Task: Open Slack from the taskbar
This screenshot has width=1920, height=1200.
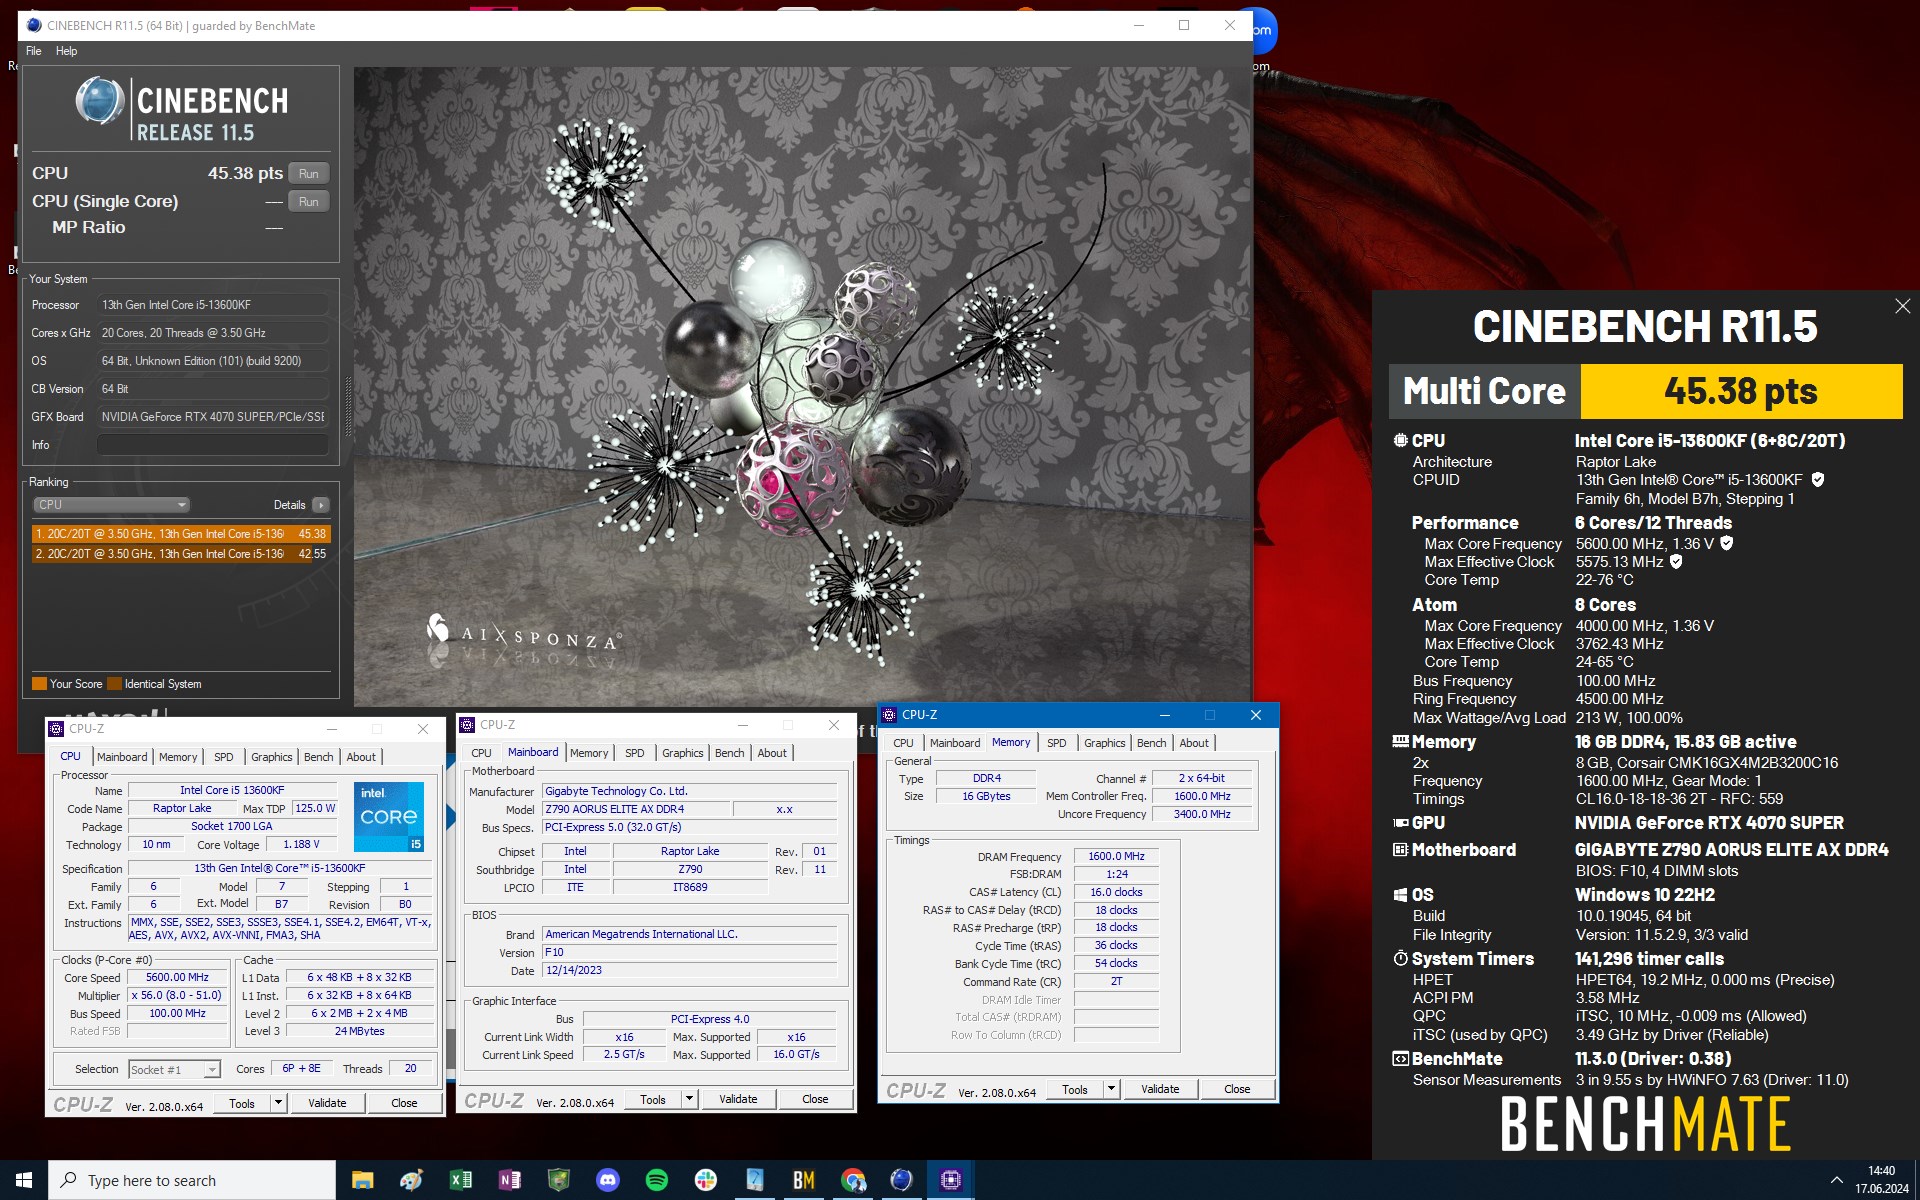Action: 705,1180
